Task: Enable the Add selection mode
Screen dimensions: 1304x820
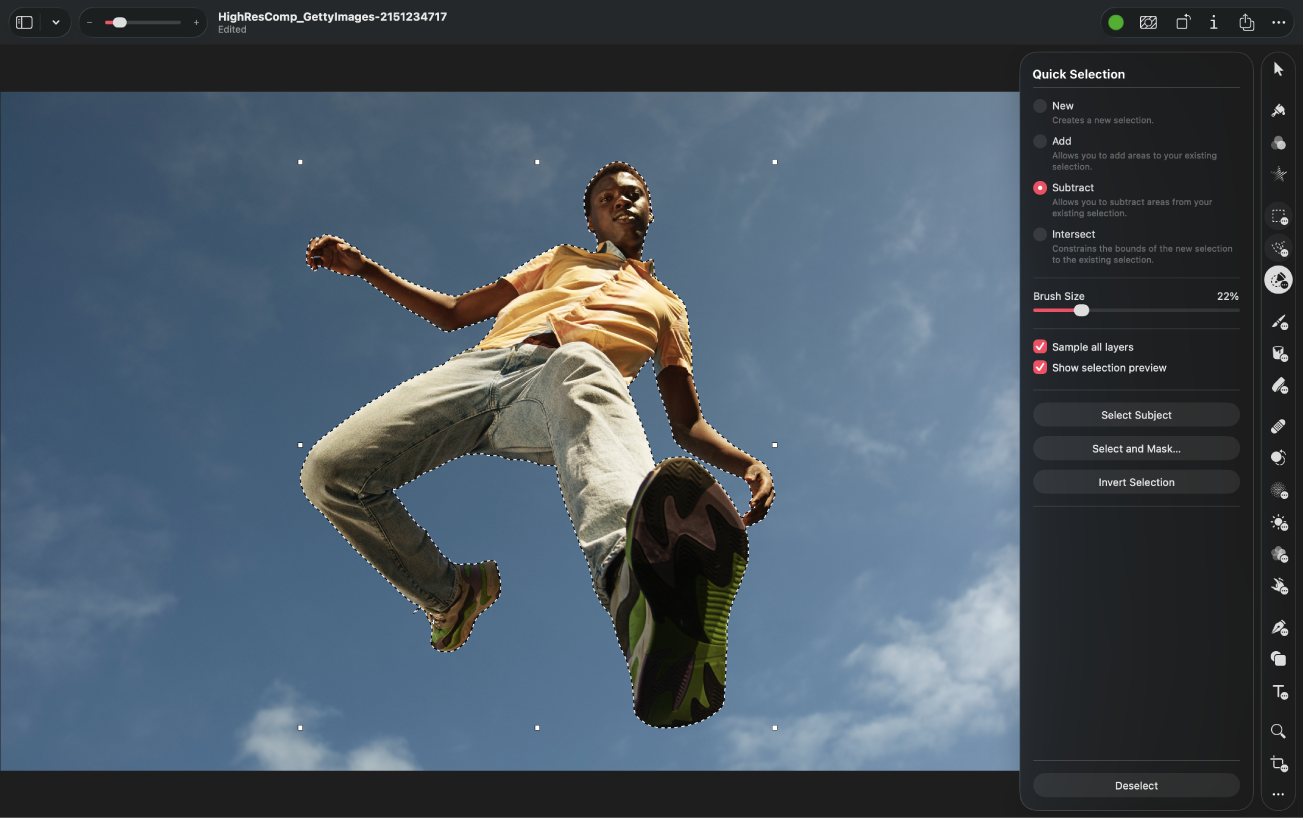Action: 1040,141
